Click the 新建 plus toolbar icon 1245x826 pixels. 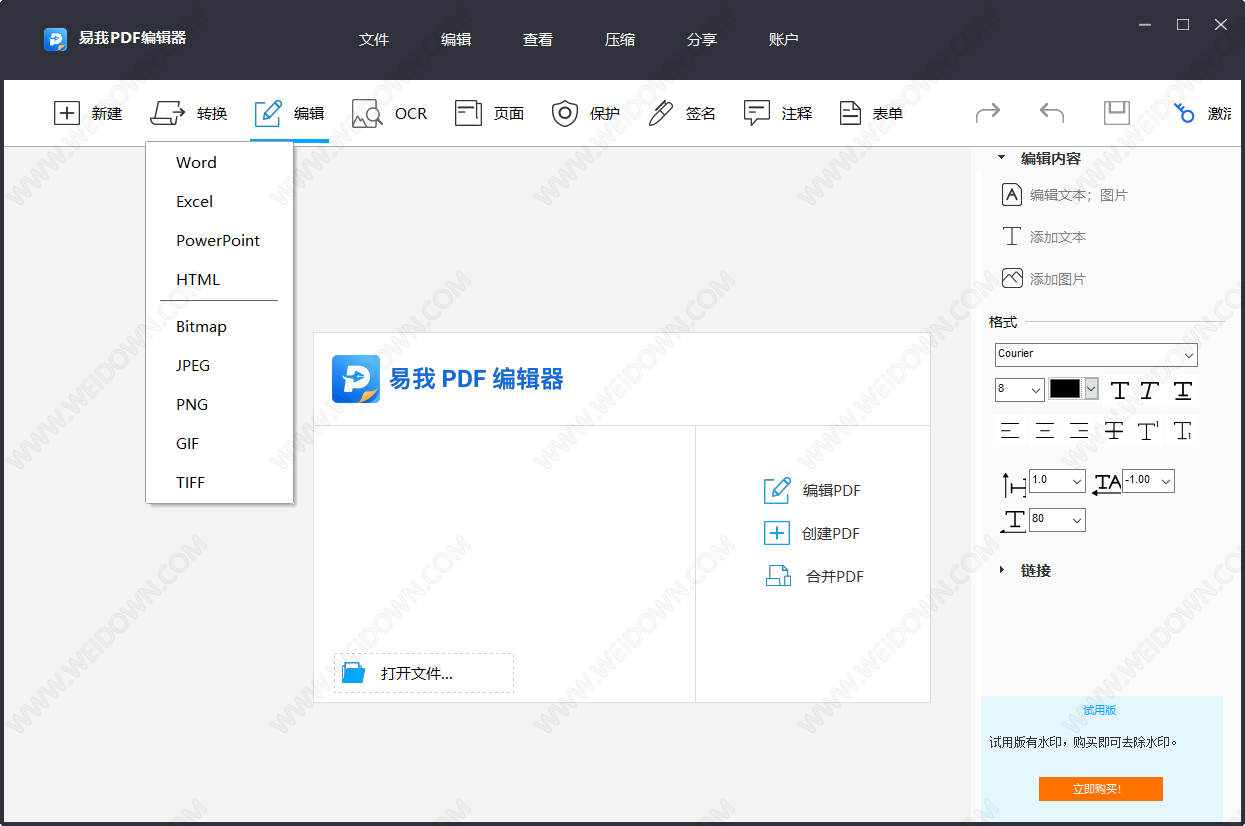[67, 113]
